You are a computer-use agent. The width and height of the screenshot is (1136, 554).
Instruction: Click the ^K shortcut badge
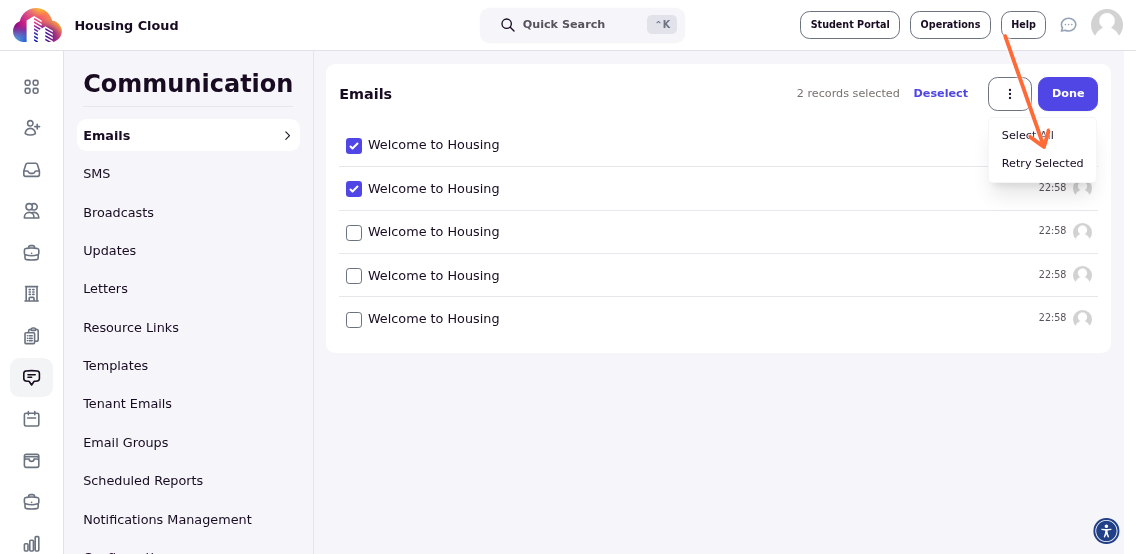(662, 25)
